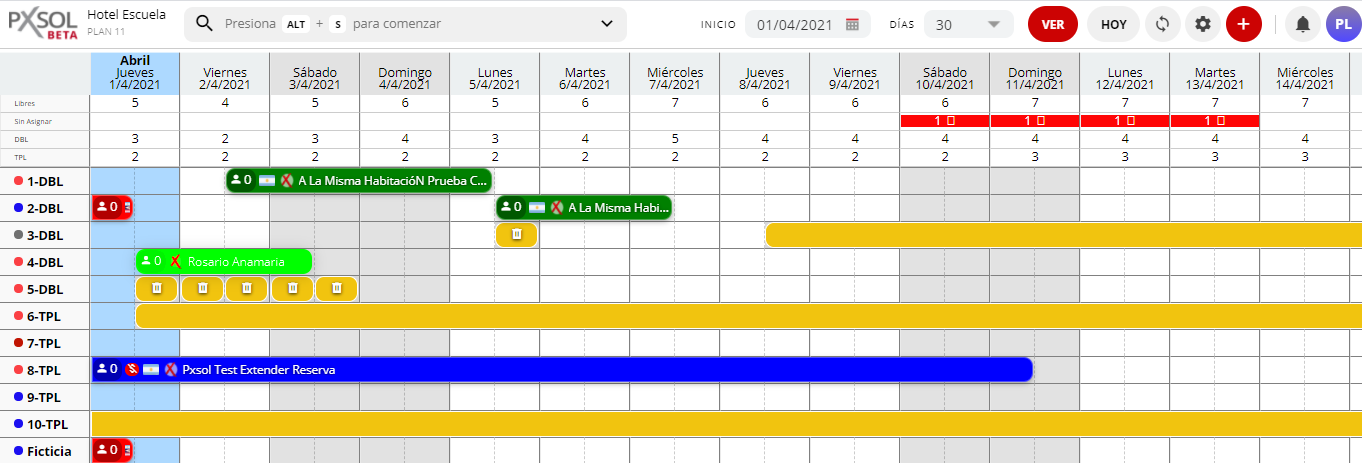Open calendar picker icon in Inicio field
This screenshot has height=463, width=1362.
click(x=852, y=25)
